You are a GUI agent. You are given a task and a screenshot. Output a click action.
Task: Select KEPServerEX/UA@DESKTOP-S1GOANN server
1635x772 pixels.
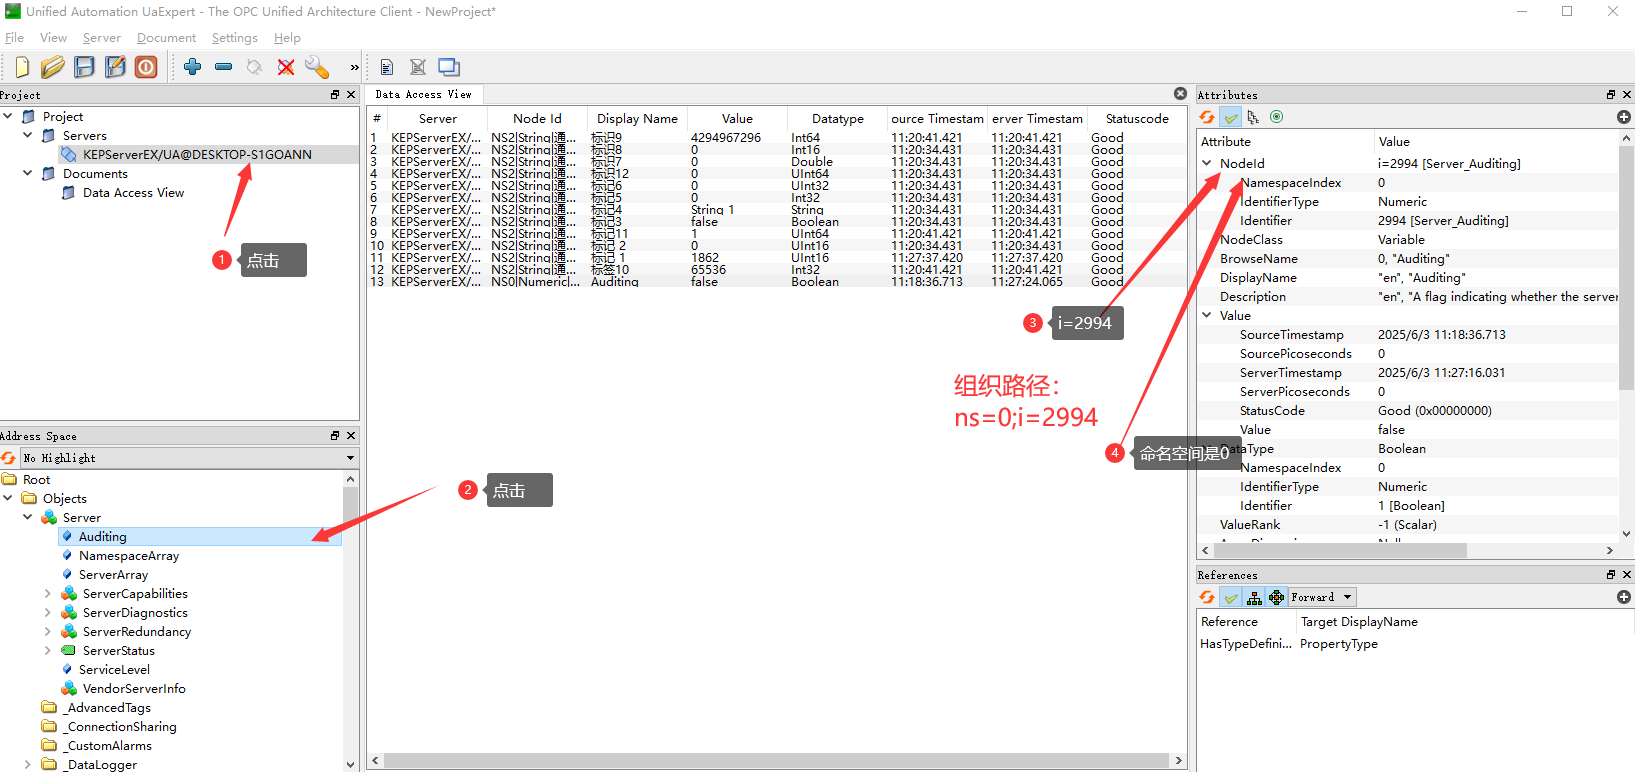pos(197,155)
